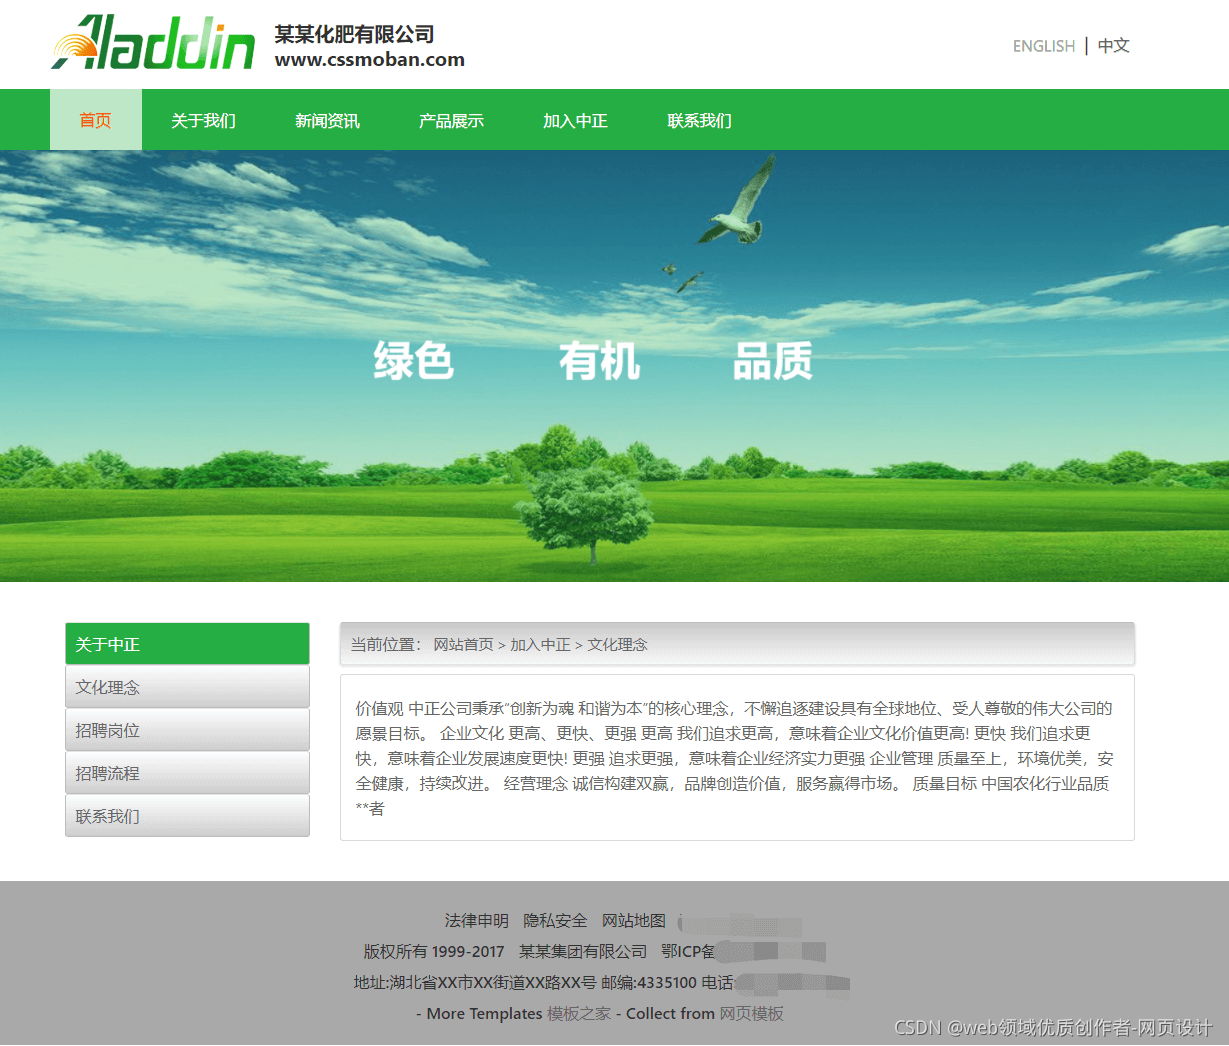This screenshot has height=1046, width=1229.
Task: Open the 法律申明 footer link
Action: 476,920
